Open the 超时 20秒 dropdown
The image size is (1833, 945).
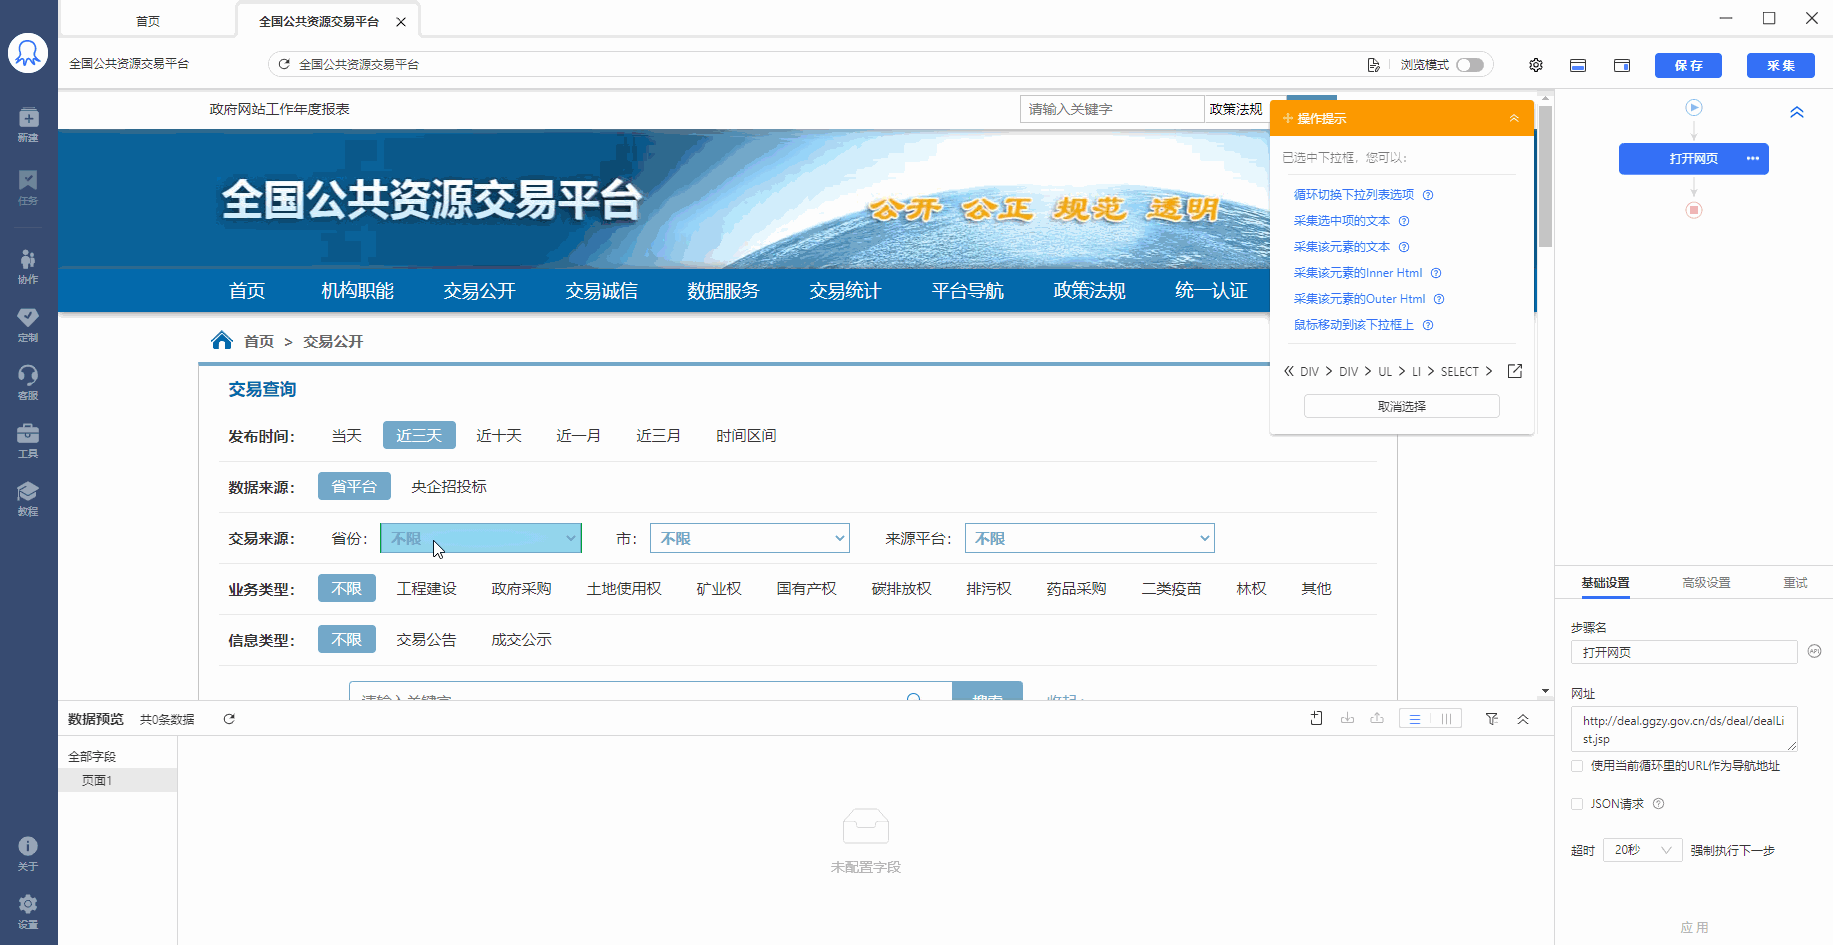click(x=1643, y=850)
